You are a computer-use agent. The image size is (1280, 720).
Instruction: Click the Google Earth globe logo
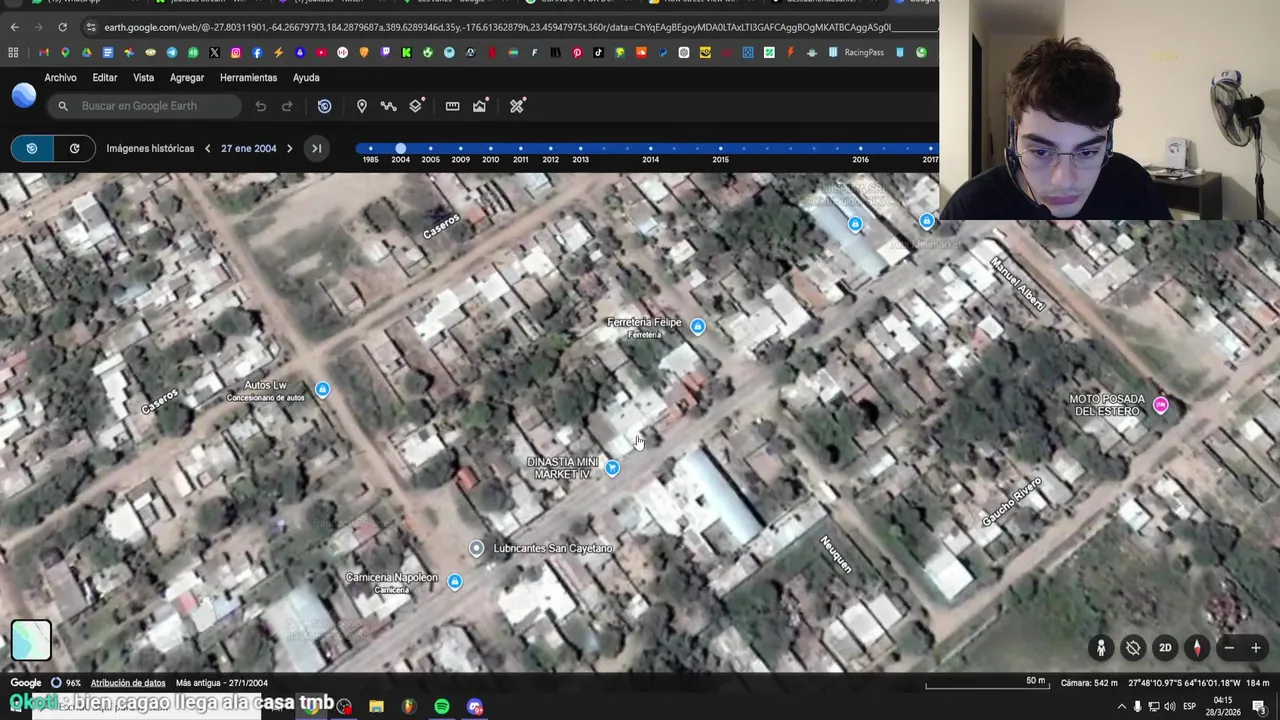click(24, 96)
